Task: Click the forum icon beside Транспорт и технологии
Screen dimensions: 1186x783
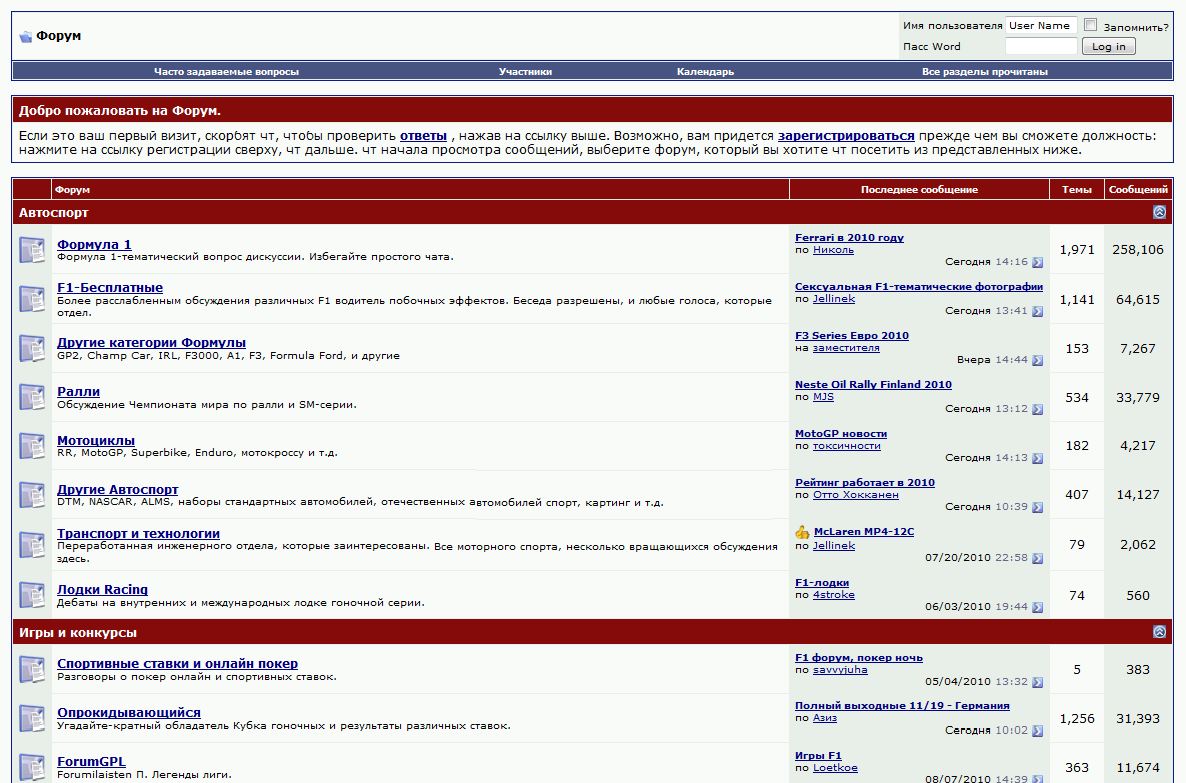Action: click(32, 545)
